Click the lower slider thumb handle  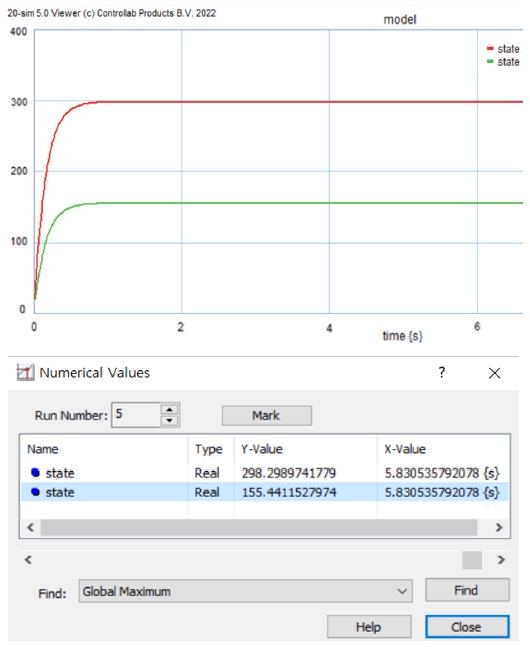(472, 560)
